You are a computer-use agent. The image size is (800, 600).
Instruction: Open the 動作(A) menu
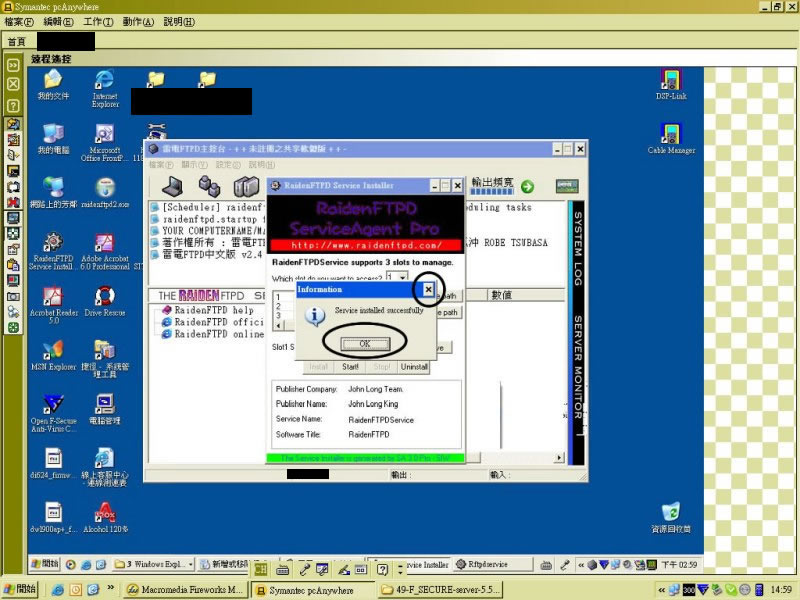(x=138, y=22)
